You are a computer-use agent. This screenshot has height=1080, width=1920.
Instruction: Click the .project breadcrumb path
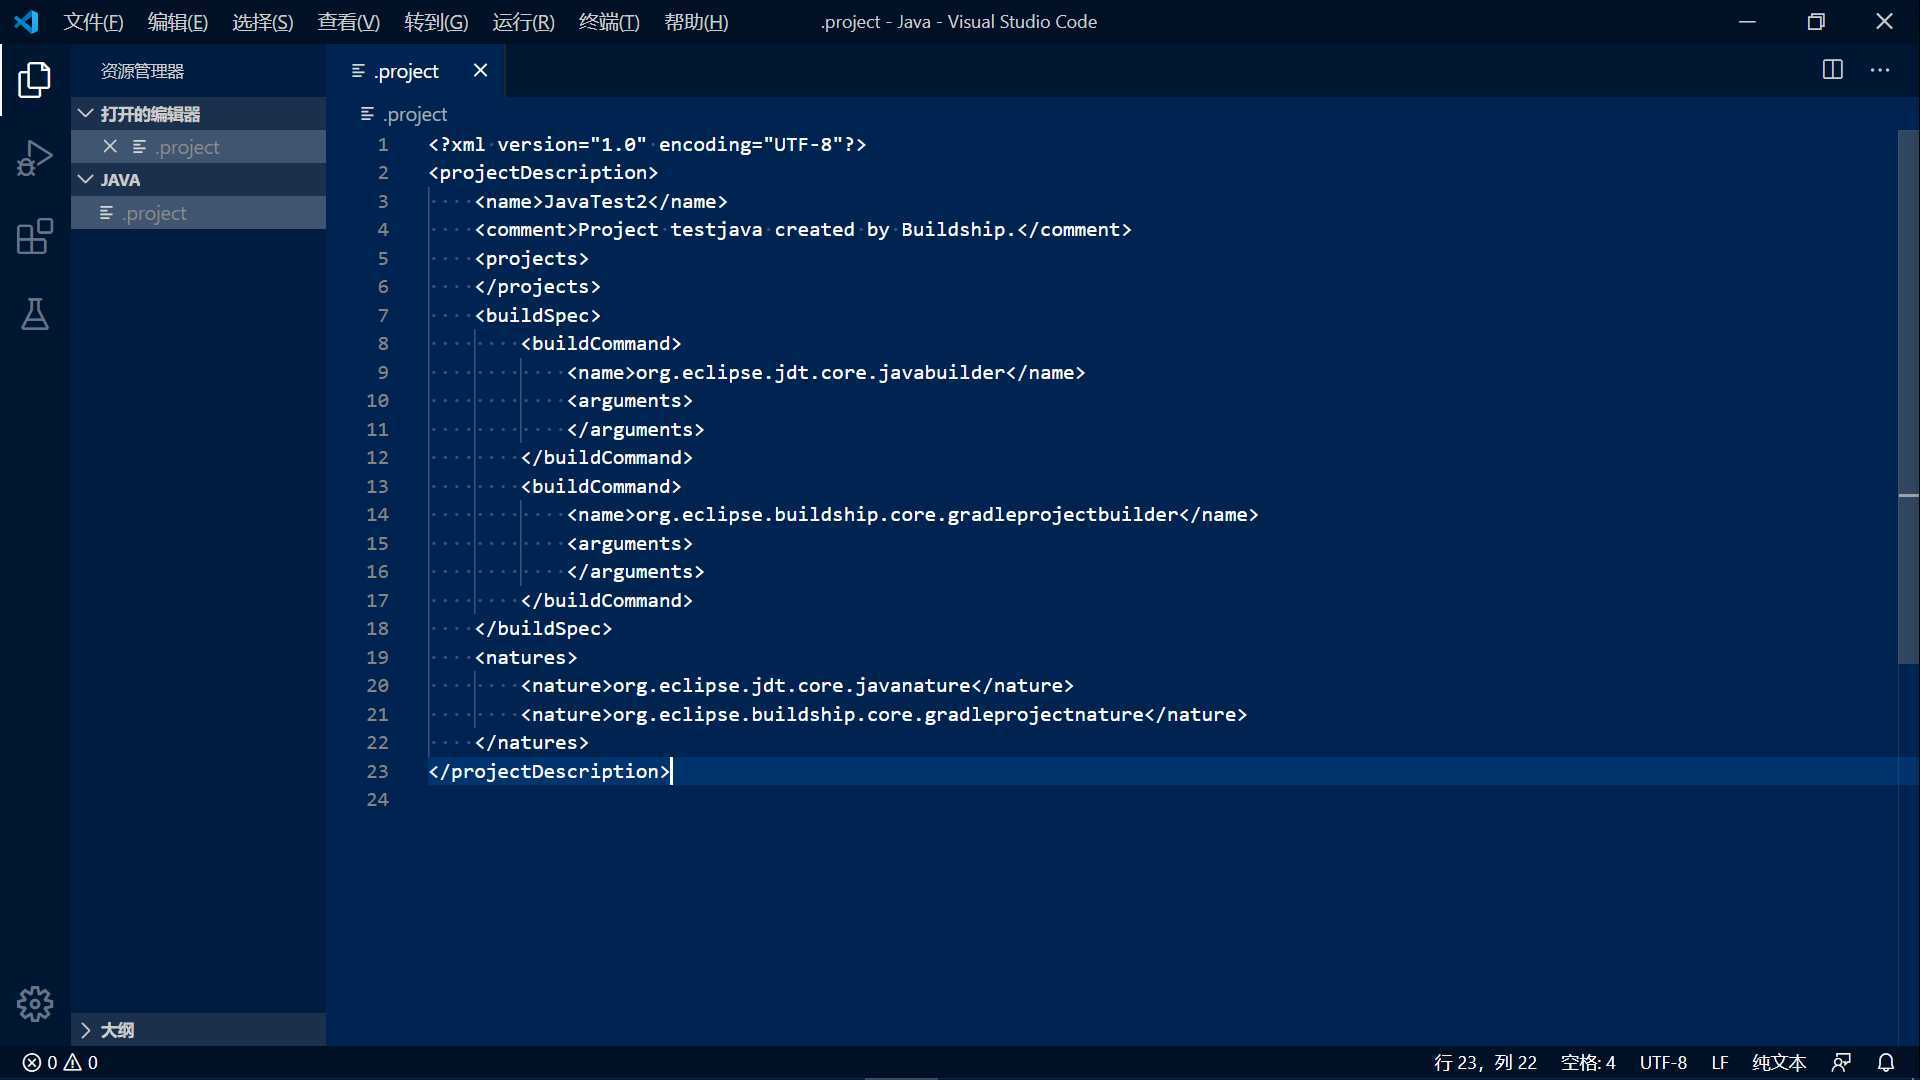[404, 114]
